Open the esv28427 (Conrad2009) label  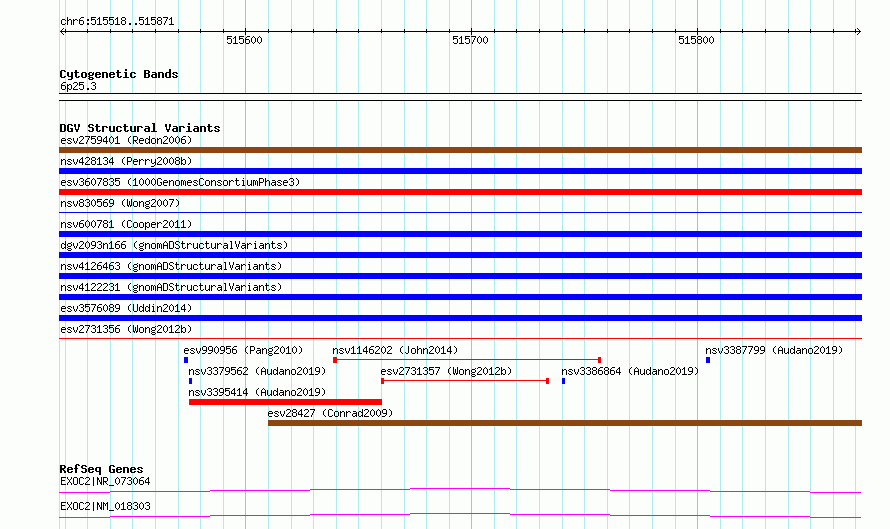[330, 413]
